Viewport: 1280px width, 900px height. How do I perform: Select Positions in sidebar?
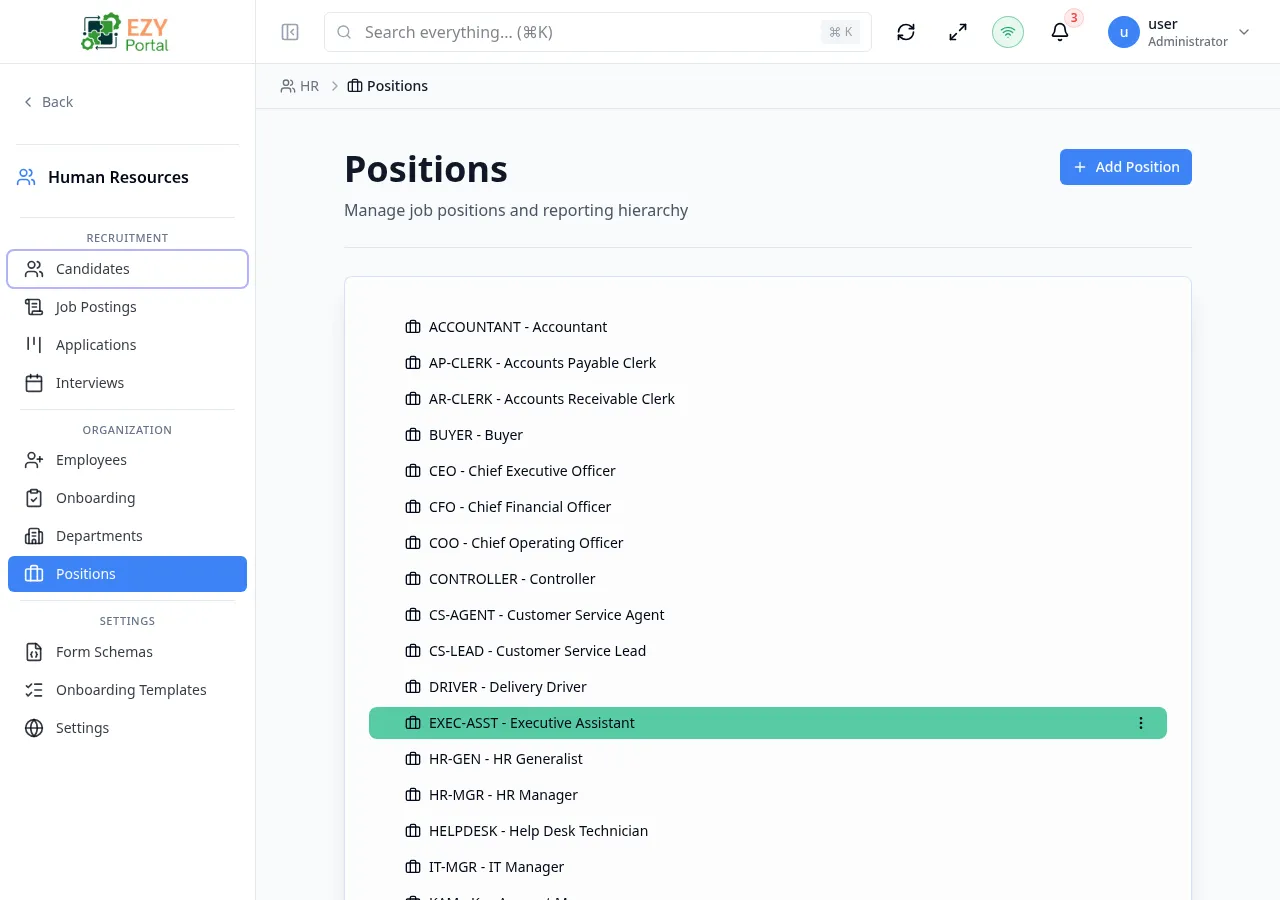click(x=127, y=574)
